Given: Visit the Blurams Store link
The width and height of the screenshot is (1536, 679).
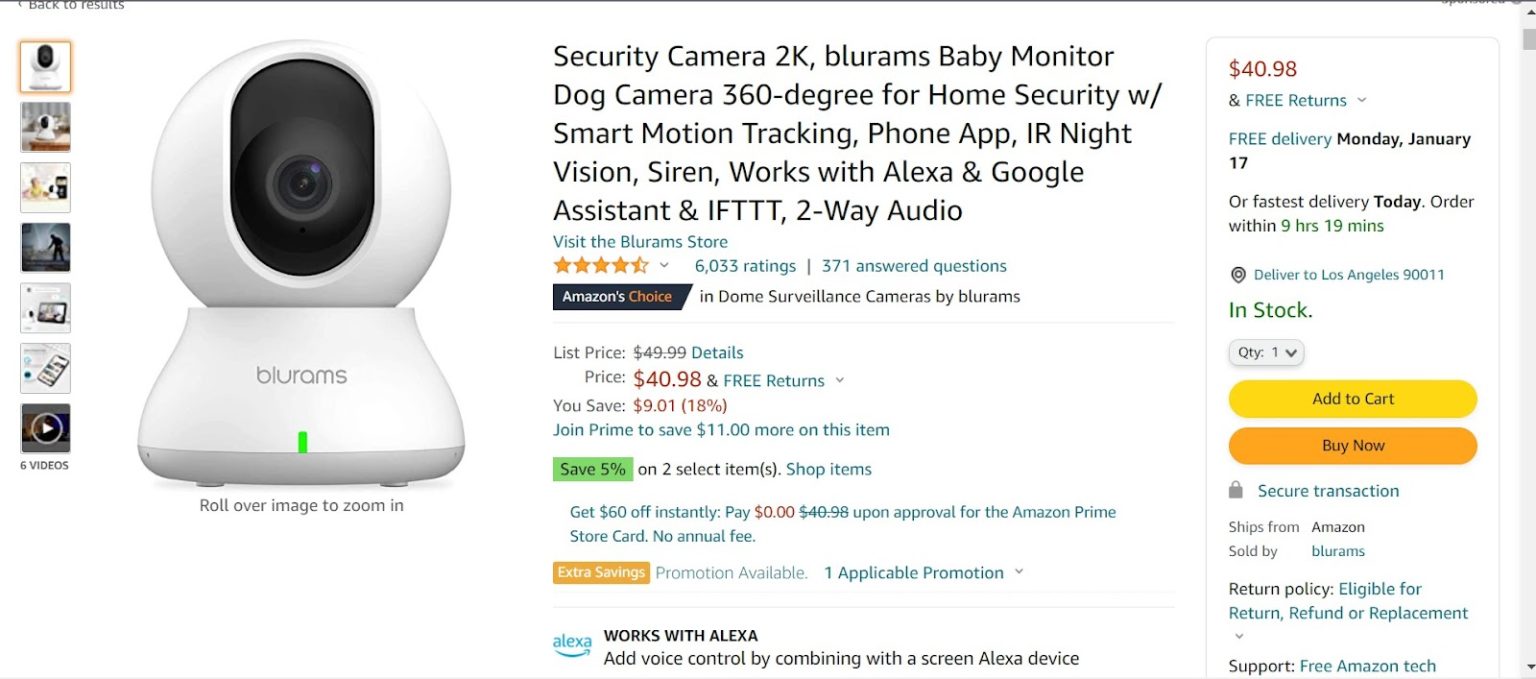Looking at the screenshot, I should pos(640,241).
